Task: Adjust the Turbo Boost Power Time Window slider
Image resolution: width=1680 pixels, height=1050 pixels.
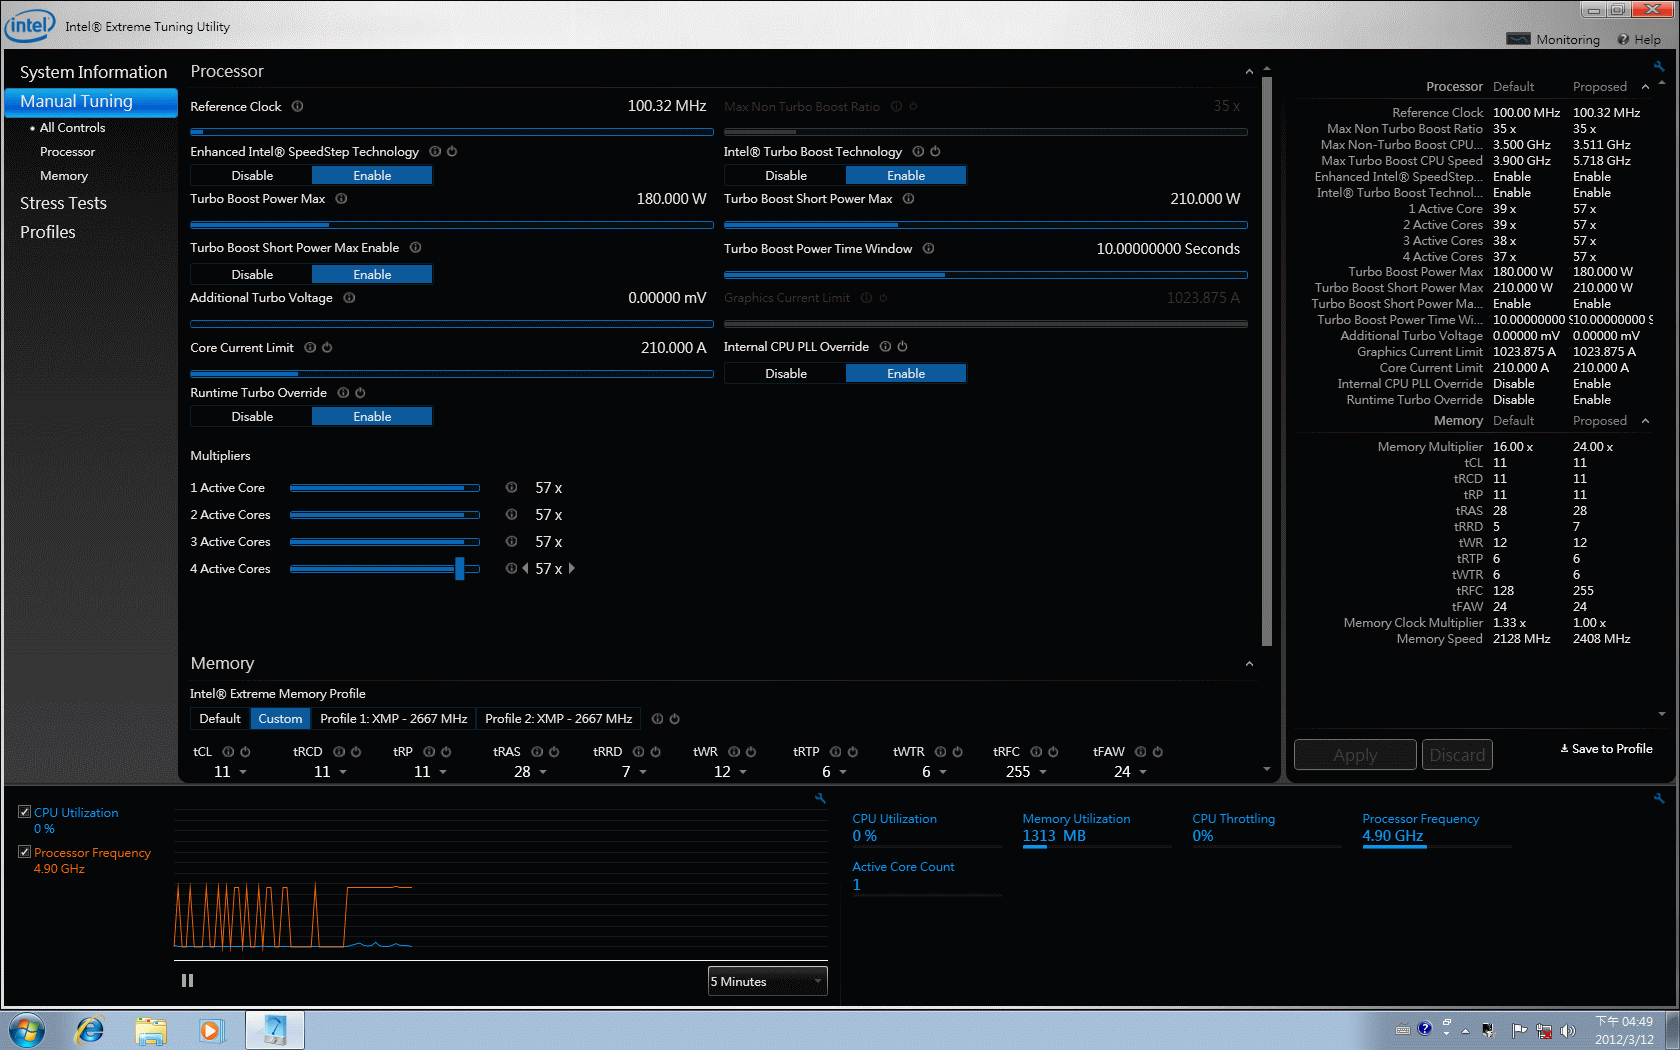Action: tap(944, 275)
